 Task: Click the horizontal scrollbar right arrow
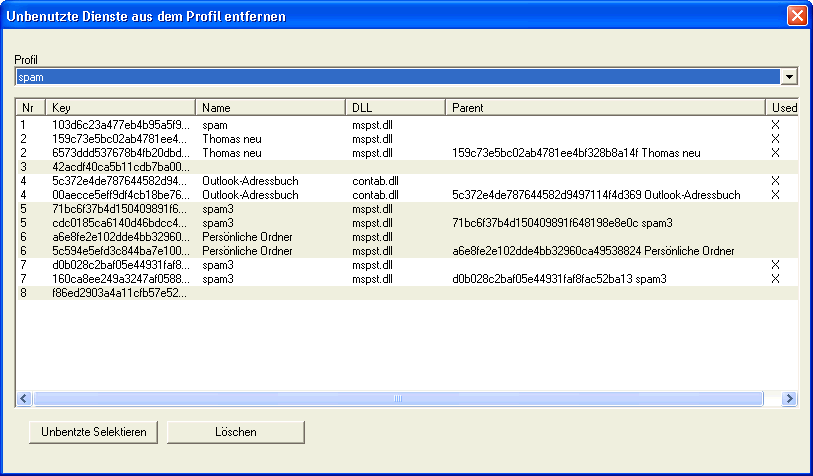(789, 398)
